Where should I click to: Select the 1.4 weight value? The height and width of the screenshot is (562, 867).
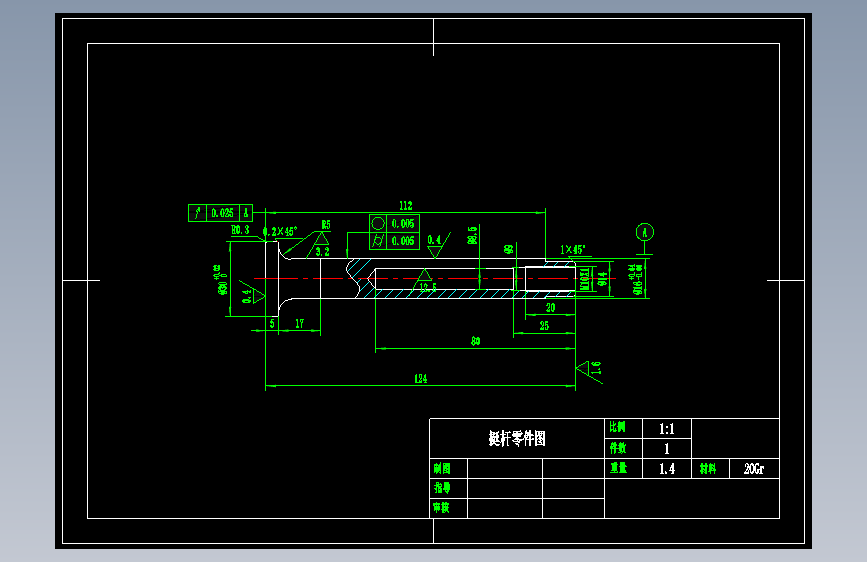point(667,469)
